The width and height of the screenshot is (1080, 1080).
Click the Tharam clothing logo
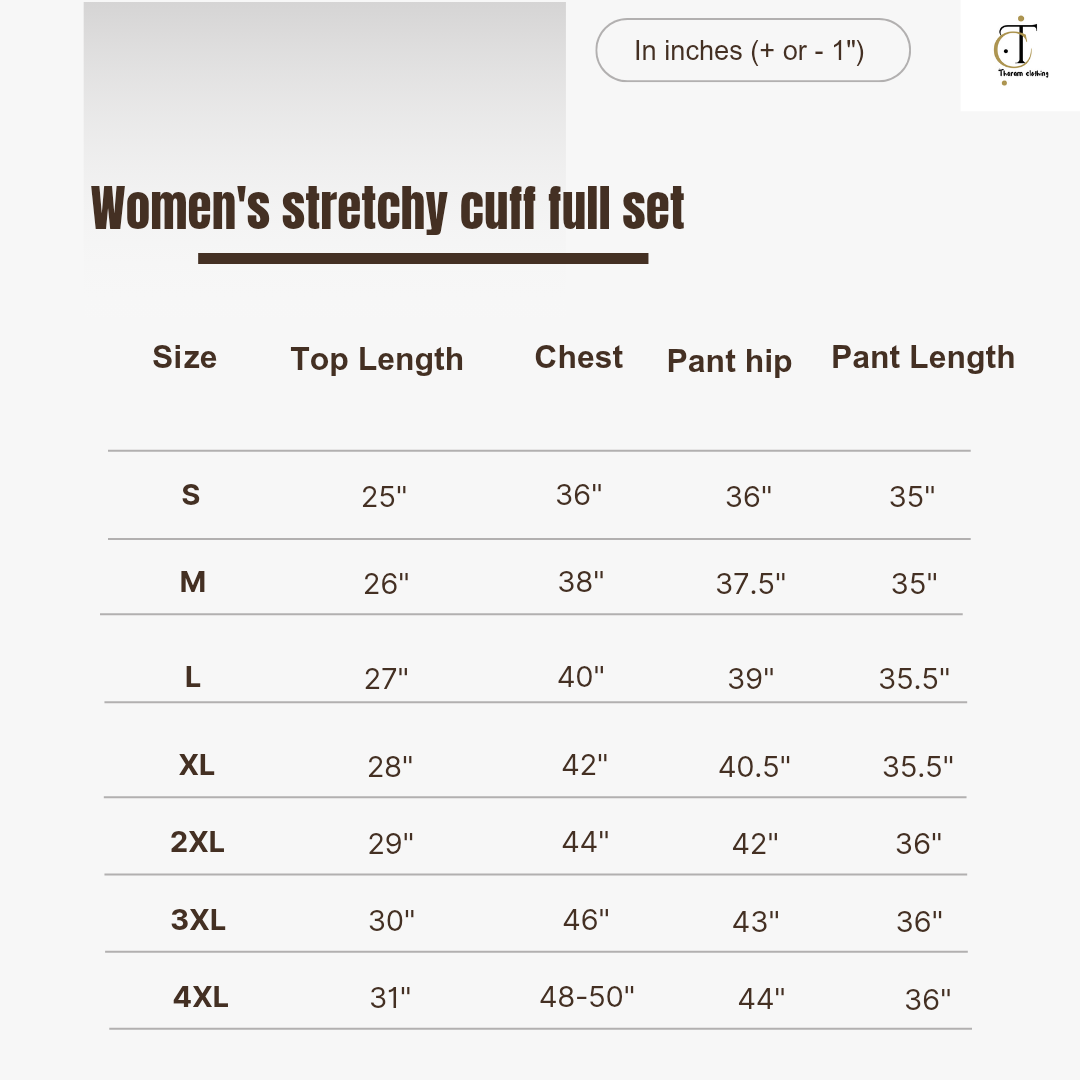(x=1019, y=54)
